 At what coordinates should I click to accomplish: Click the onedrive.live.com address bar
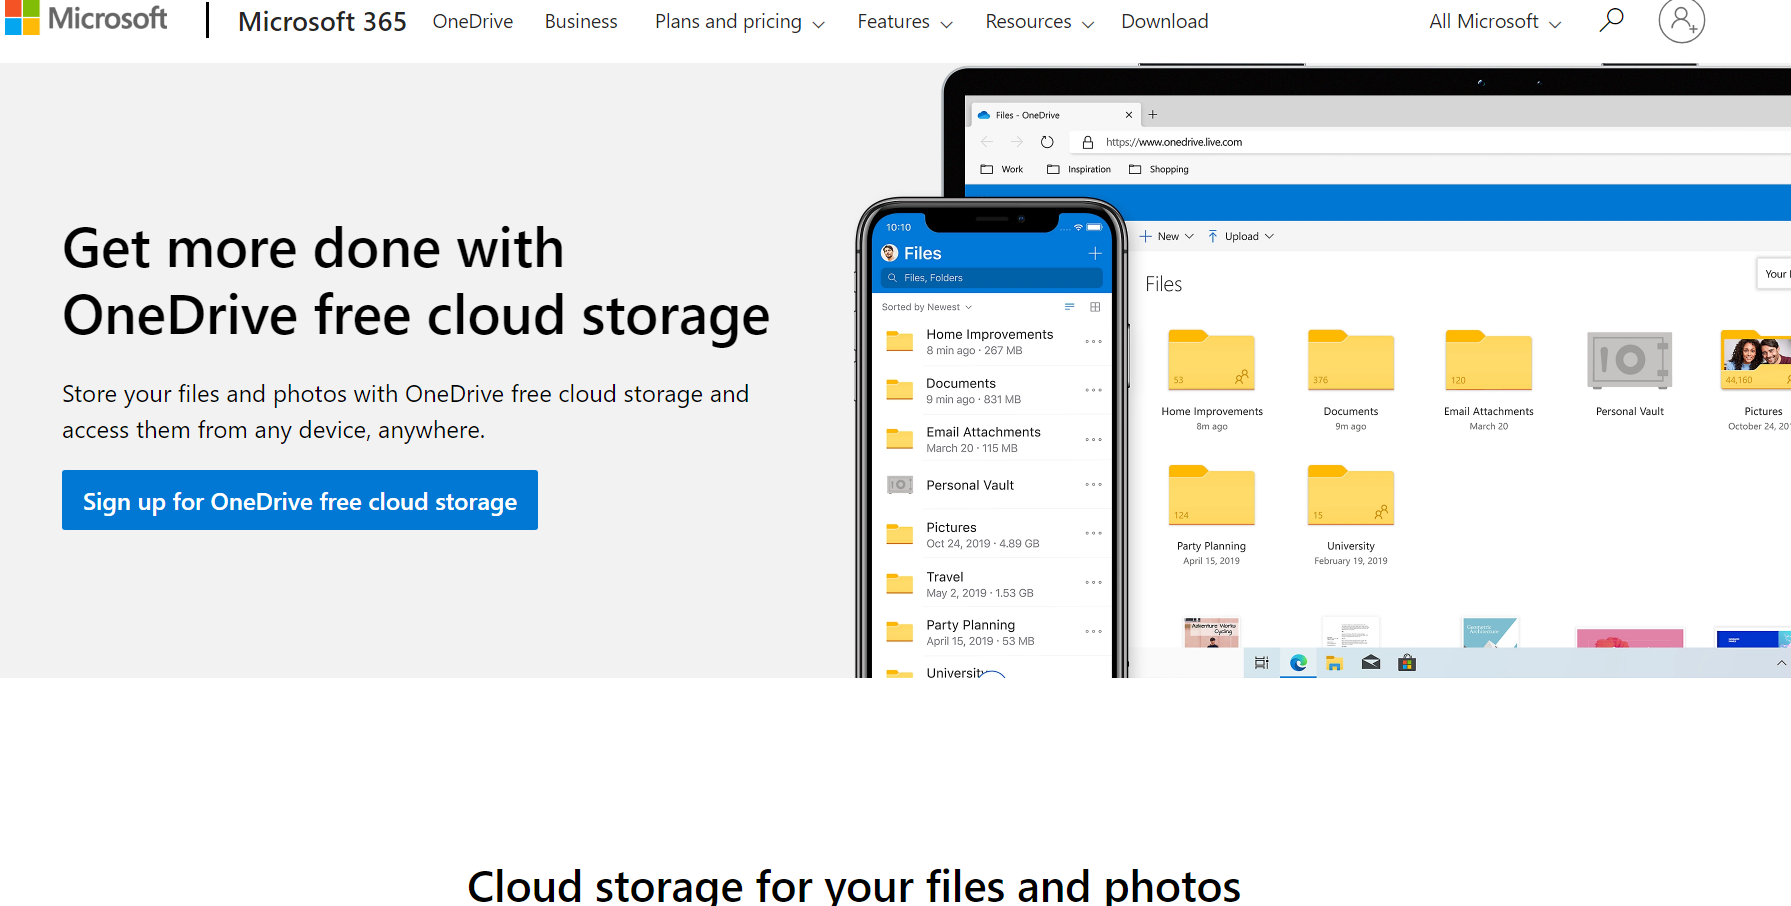(1430, 142)
